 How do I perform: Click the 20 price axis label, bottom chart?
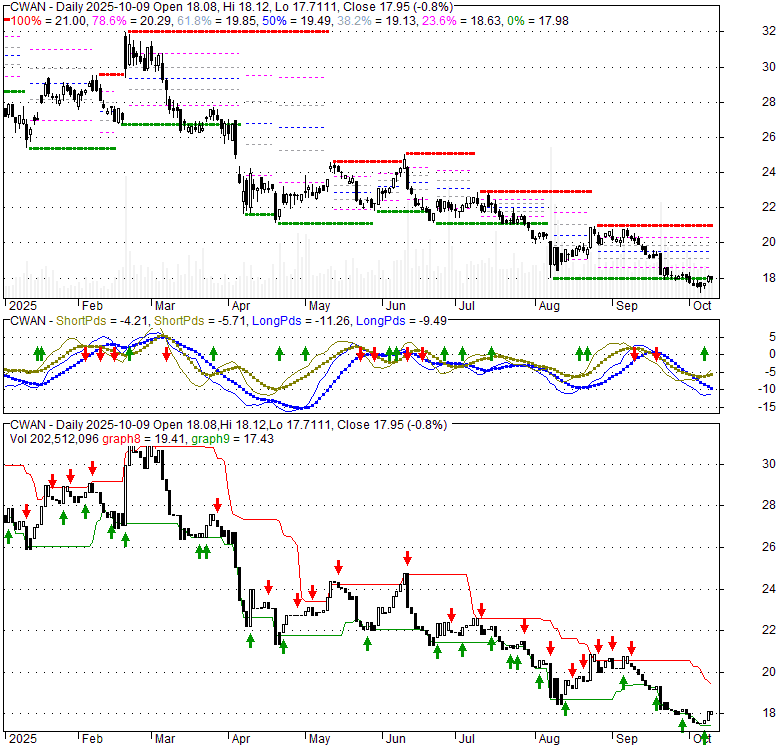[x=769, y=671]
